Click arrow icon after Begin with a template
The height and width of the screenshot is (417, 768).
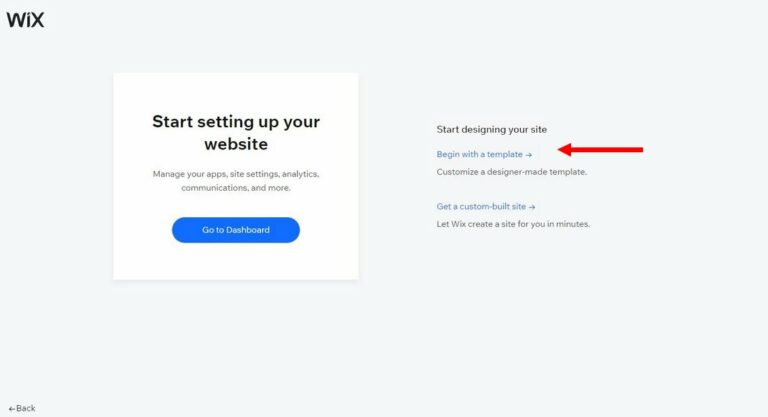pyautogui.click(x=528, y=155)
